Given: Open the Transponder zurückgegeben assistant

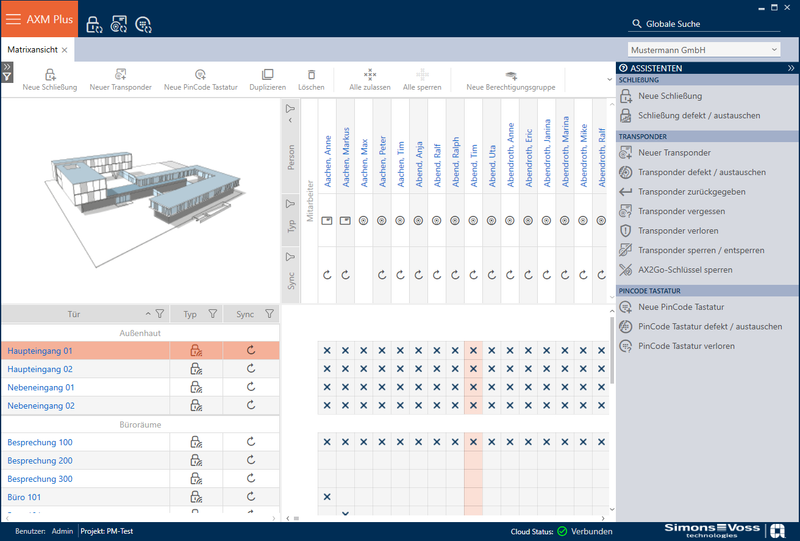Looking at the screenshot, I should click(691, 192).
